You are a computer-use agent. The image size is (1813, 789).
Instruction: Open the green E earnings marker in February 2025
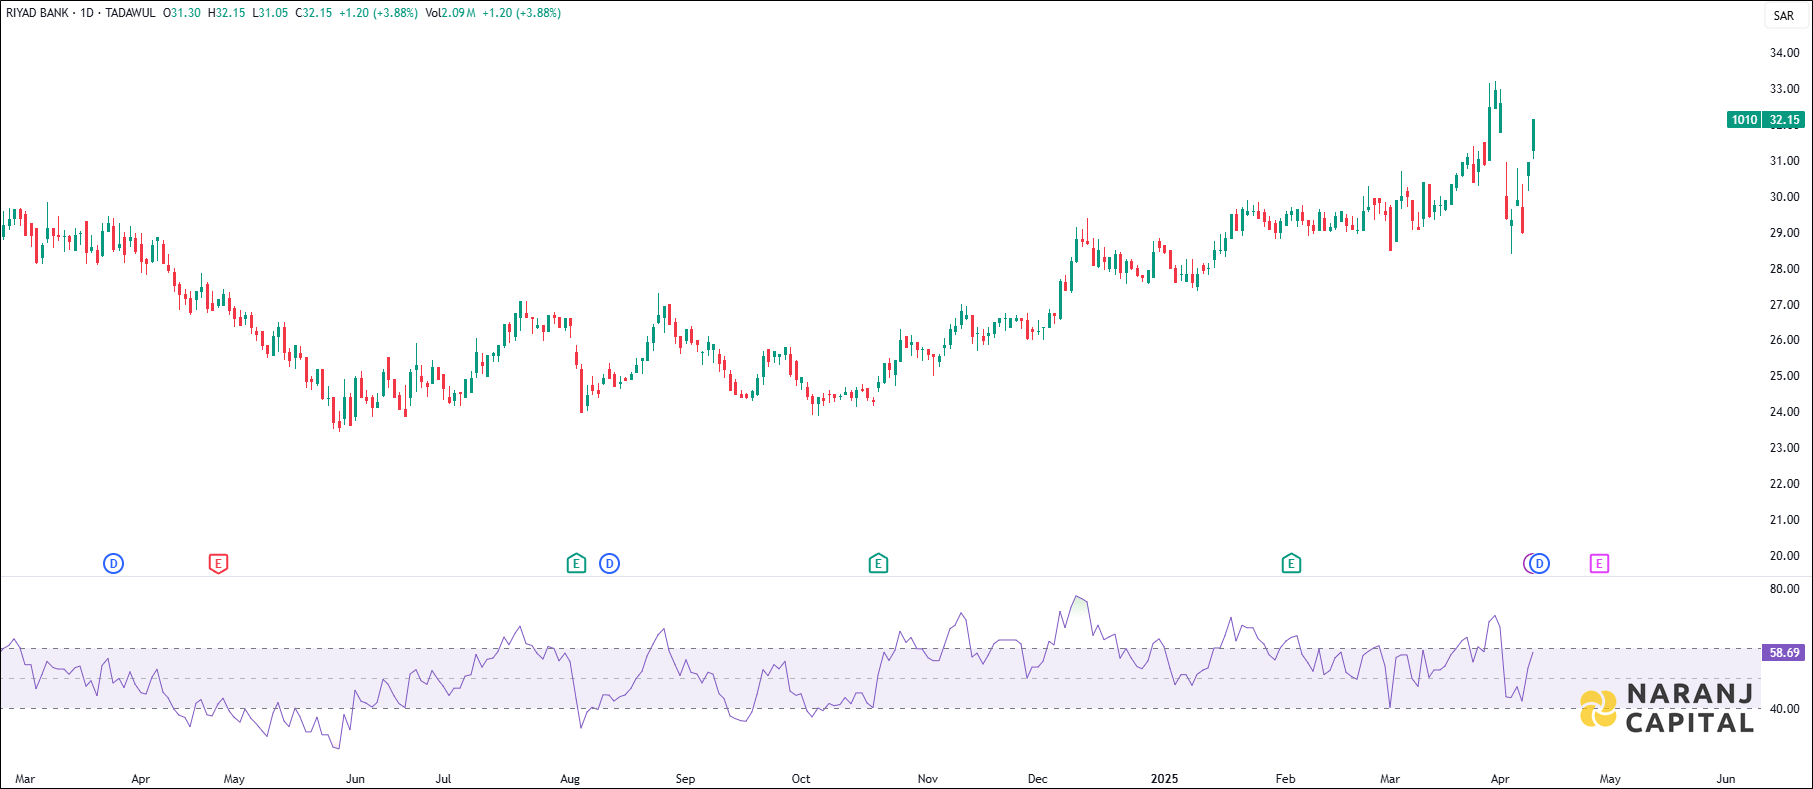tap(1291, 564)
